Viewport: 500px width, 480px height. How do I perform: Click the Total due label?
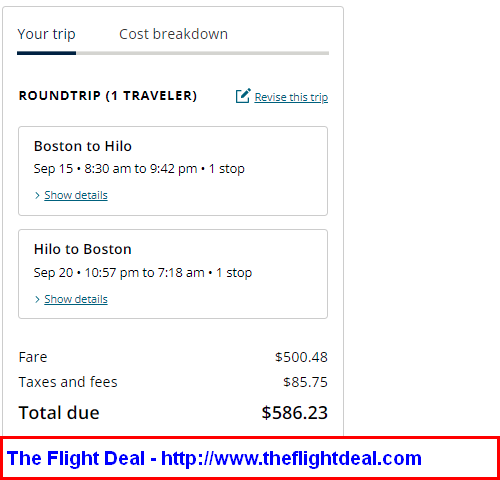pyautogui.click(x=59, y=413)
